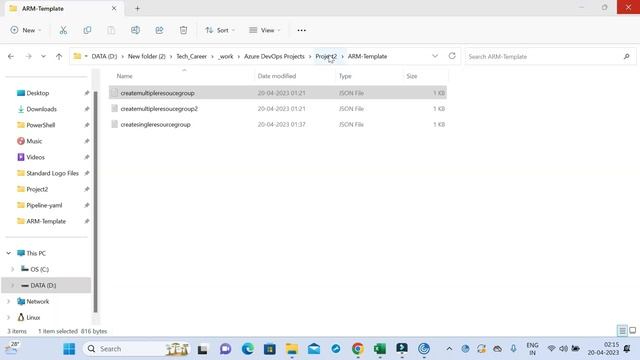Add a new File Explorer tab
The image size is (640, 360).
137,8
